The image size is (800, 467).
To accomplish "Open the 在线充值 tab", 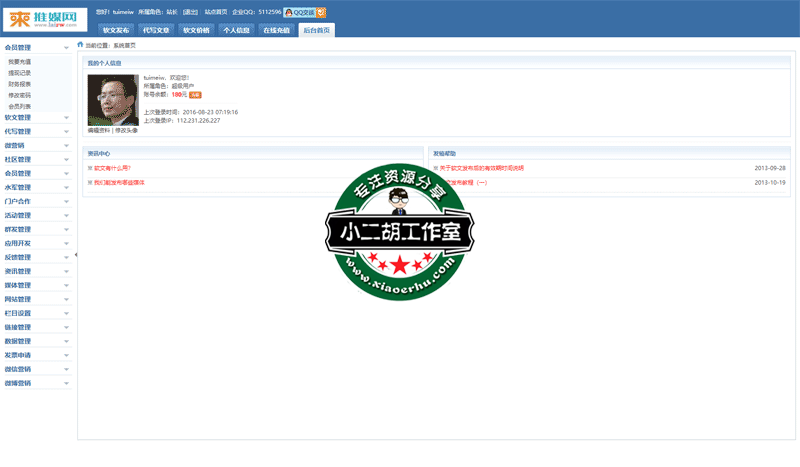I will (276, 30).
